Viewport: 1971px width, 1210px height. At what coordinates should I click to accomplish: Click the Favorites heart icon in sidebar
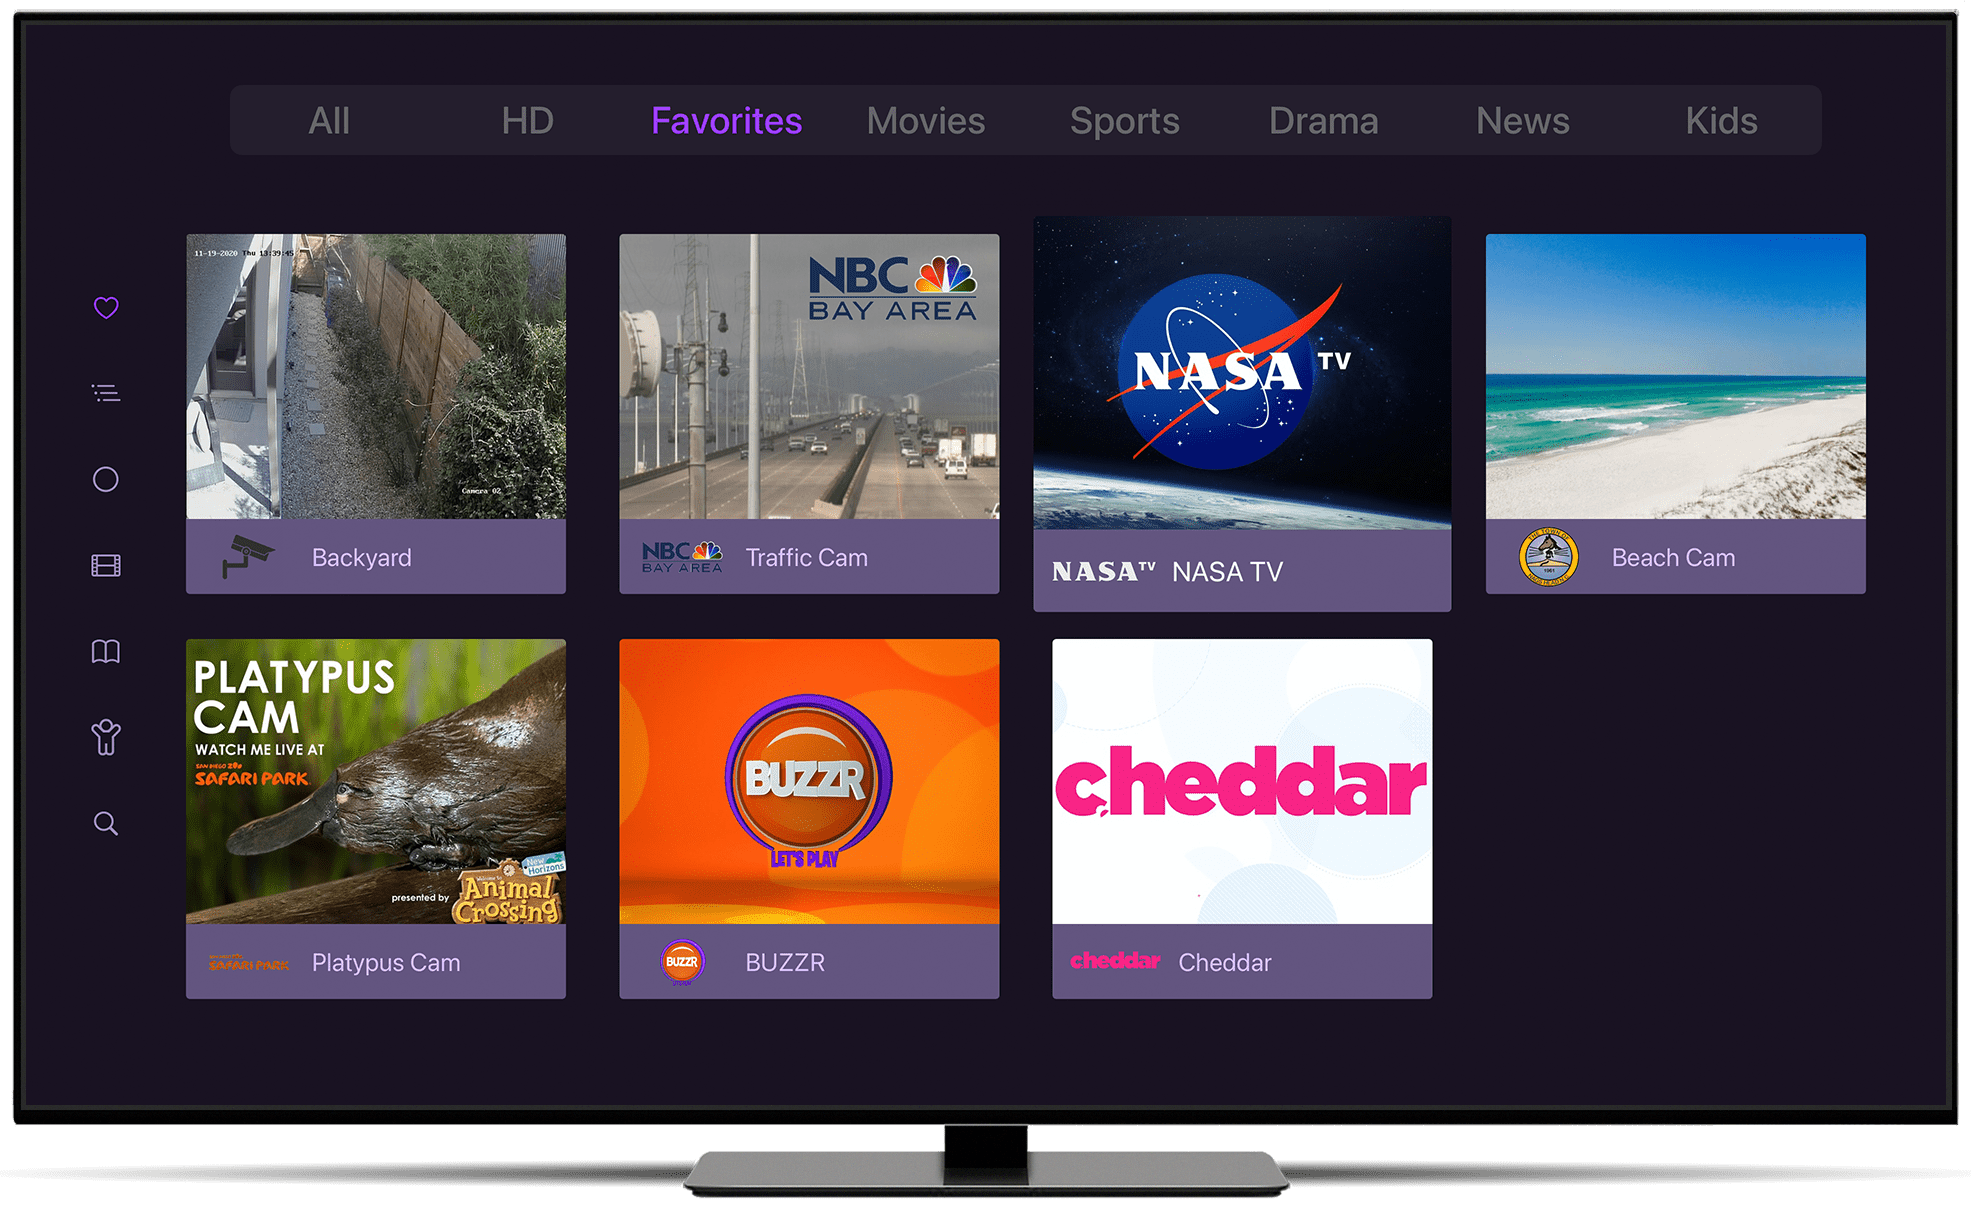pos(108,307)
